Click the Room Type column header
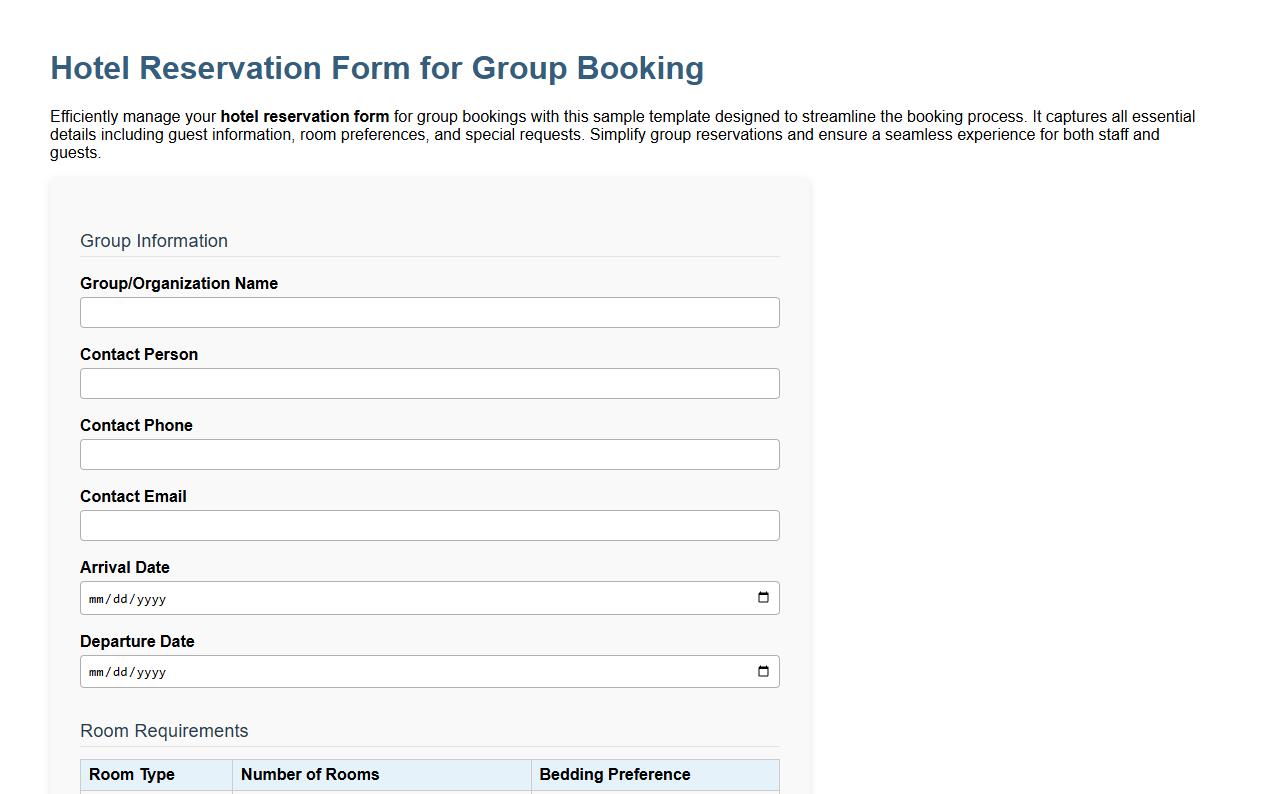 pyautogui.click(x=131, y=774)
